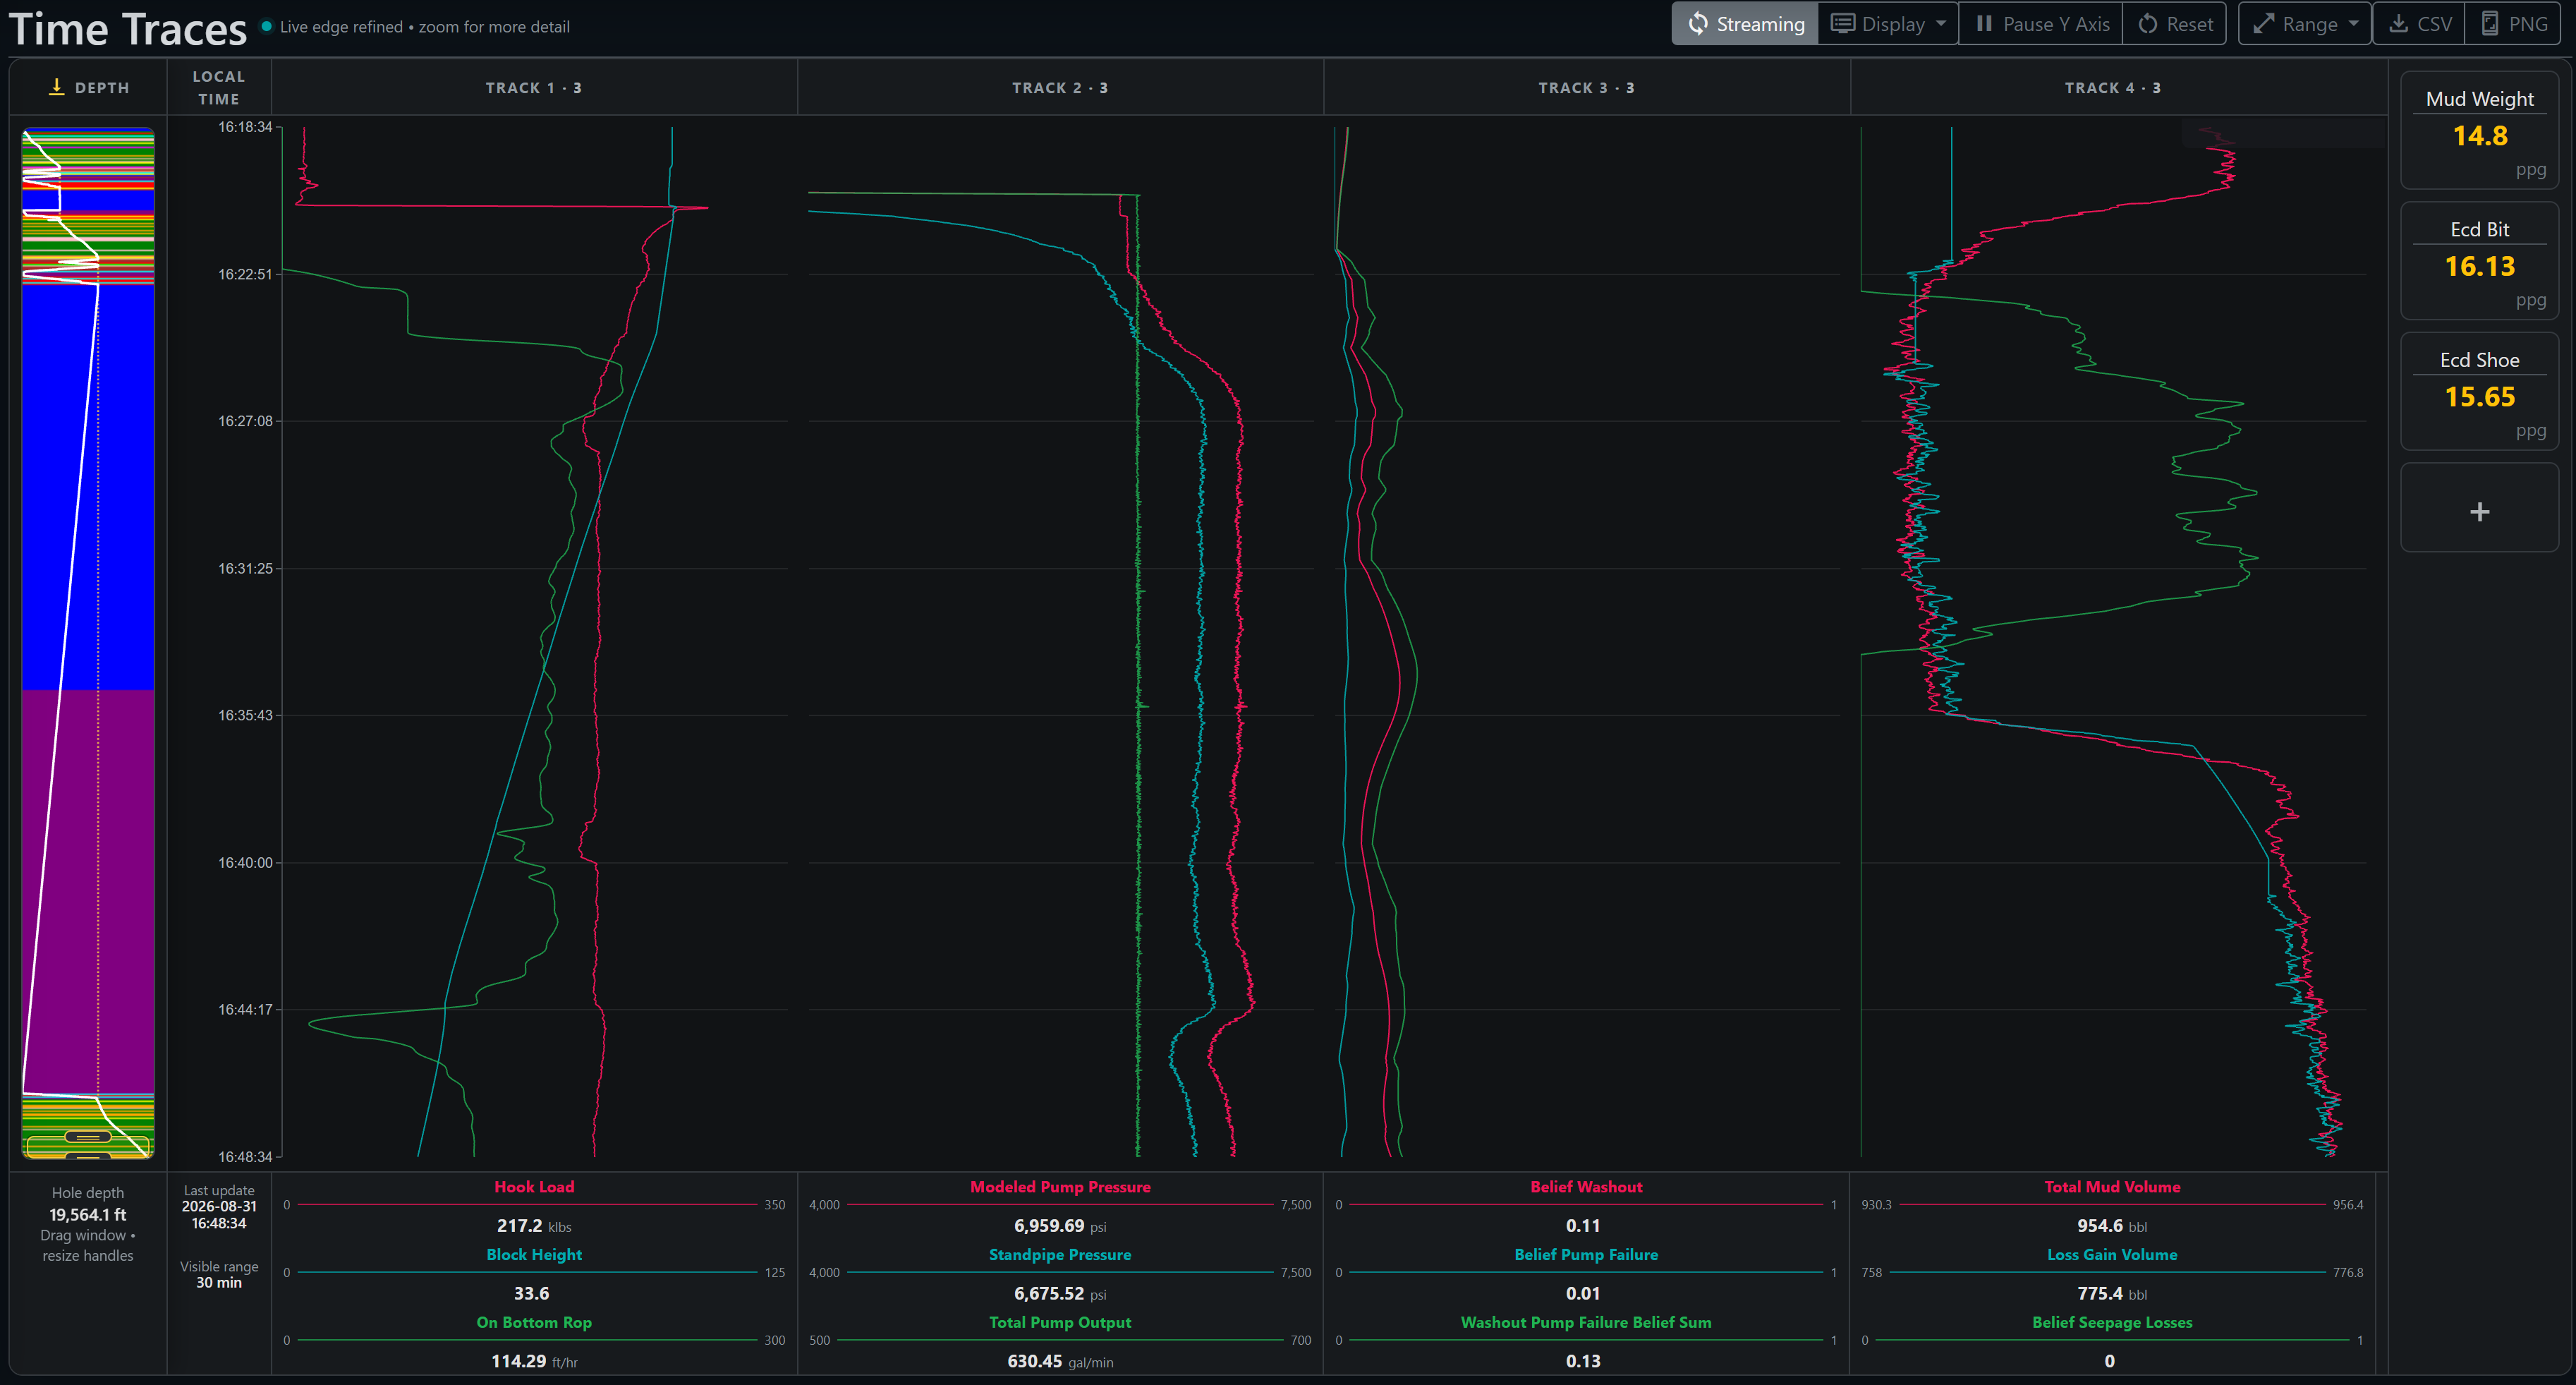Click the Belief Seepage Losses label
Screen dimensions: 2576x1385
point(2112,1322)
